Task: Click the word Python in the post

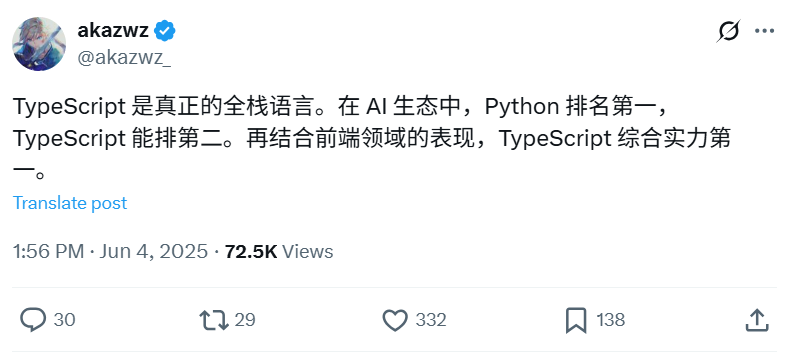Action: (x=522, y=107)
